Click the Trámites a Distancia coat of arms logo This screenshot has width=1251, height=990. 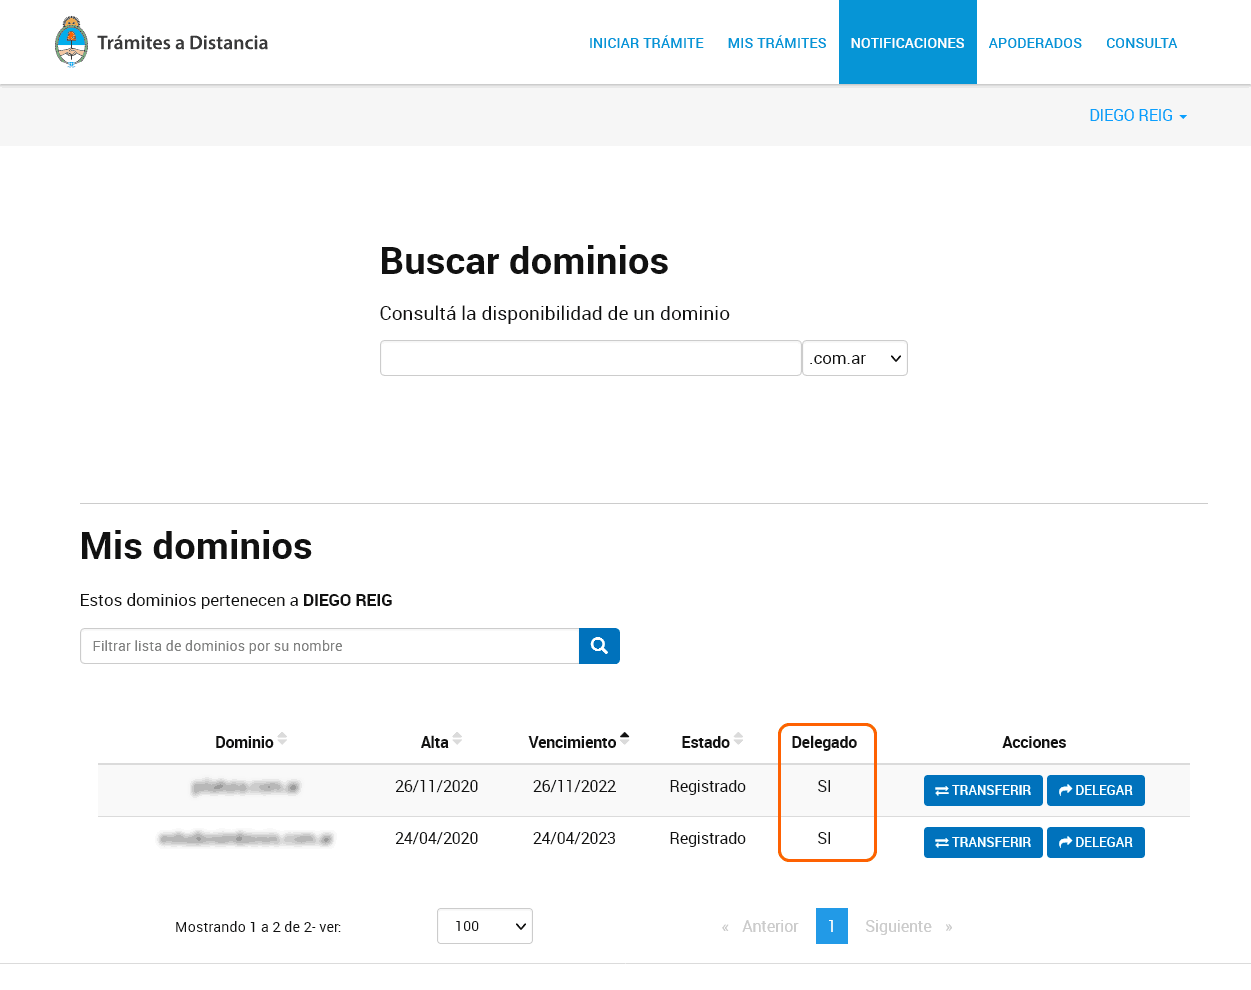(71, 41)
